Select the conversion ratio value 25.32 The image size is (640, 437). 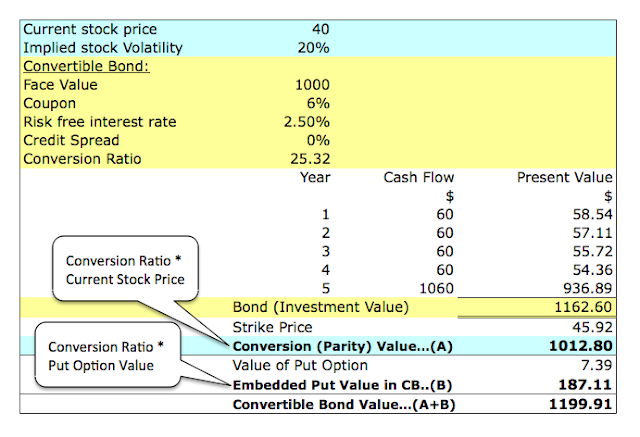click(310, 159)
